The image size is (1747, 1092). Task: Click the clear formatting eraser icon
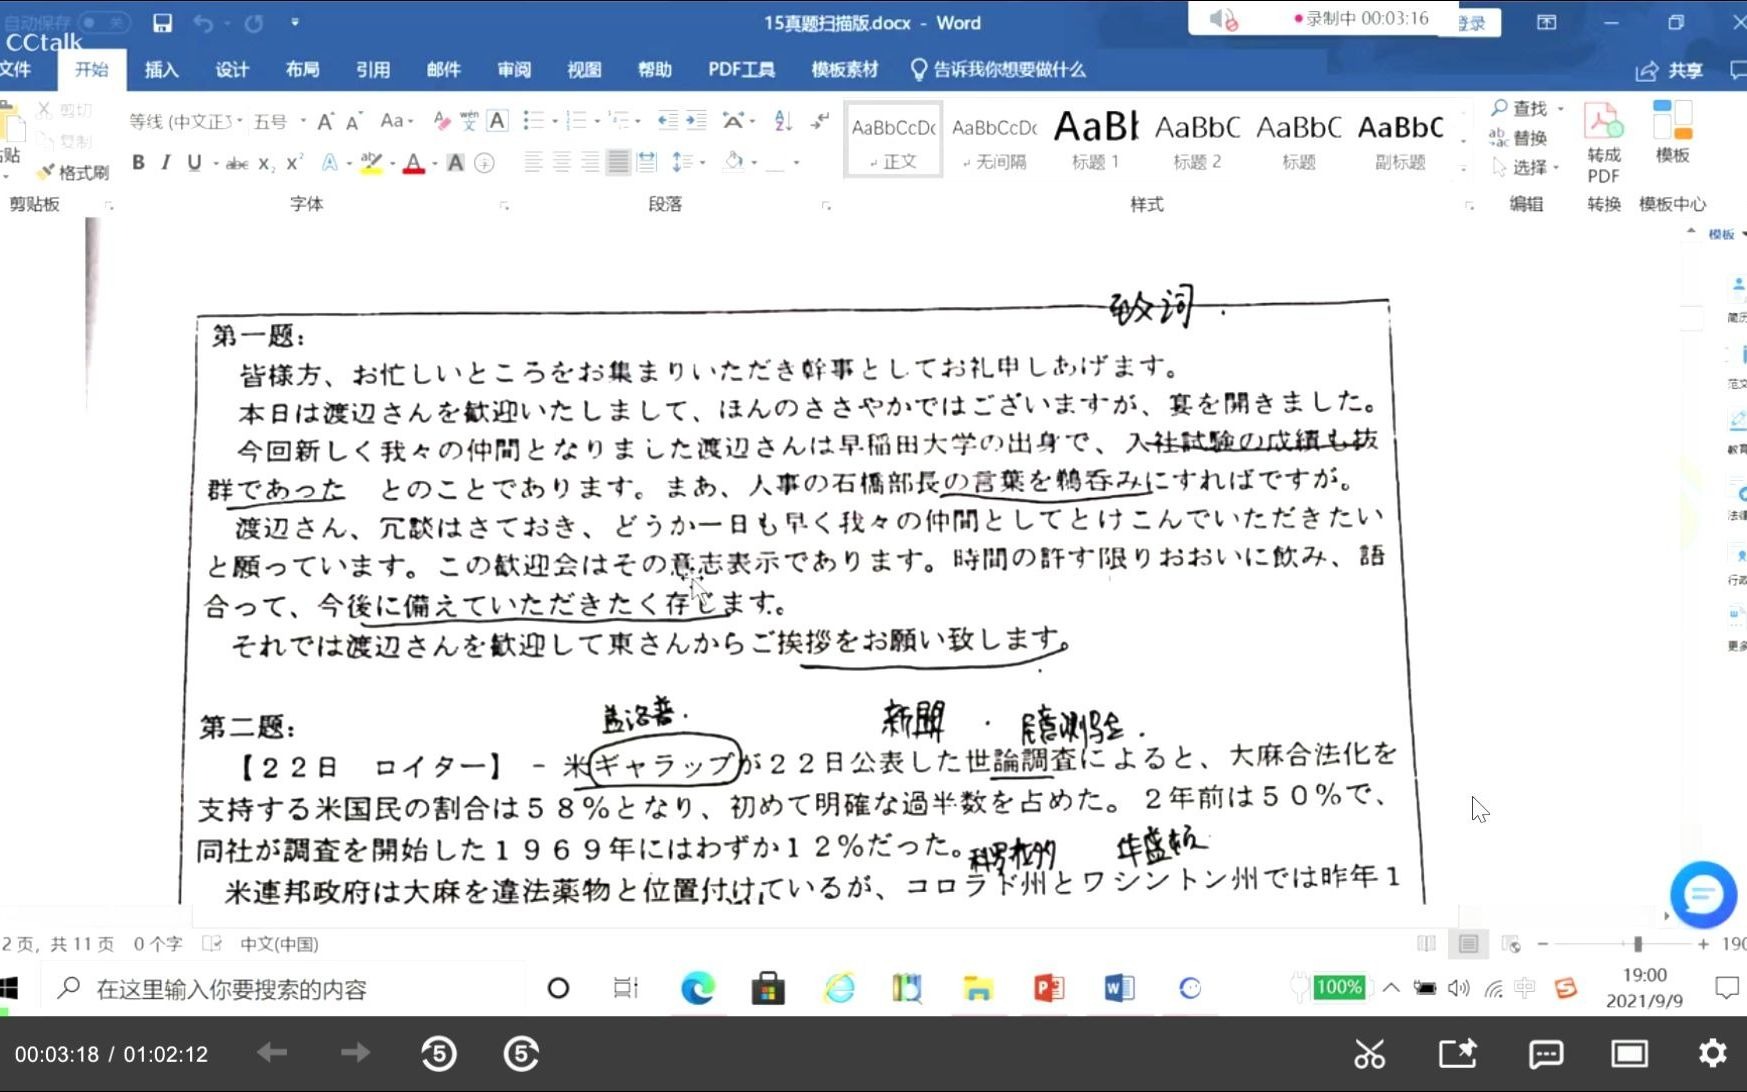[x=441, y=121]
